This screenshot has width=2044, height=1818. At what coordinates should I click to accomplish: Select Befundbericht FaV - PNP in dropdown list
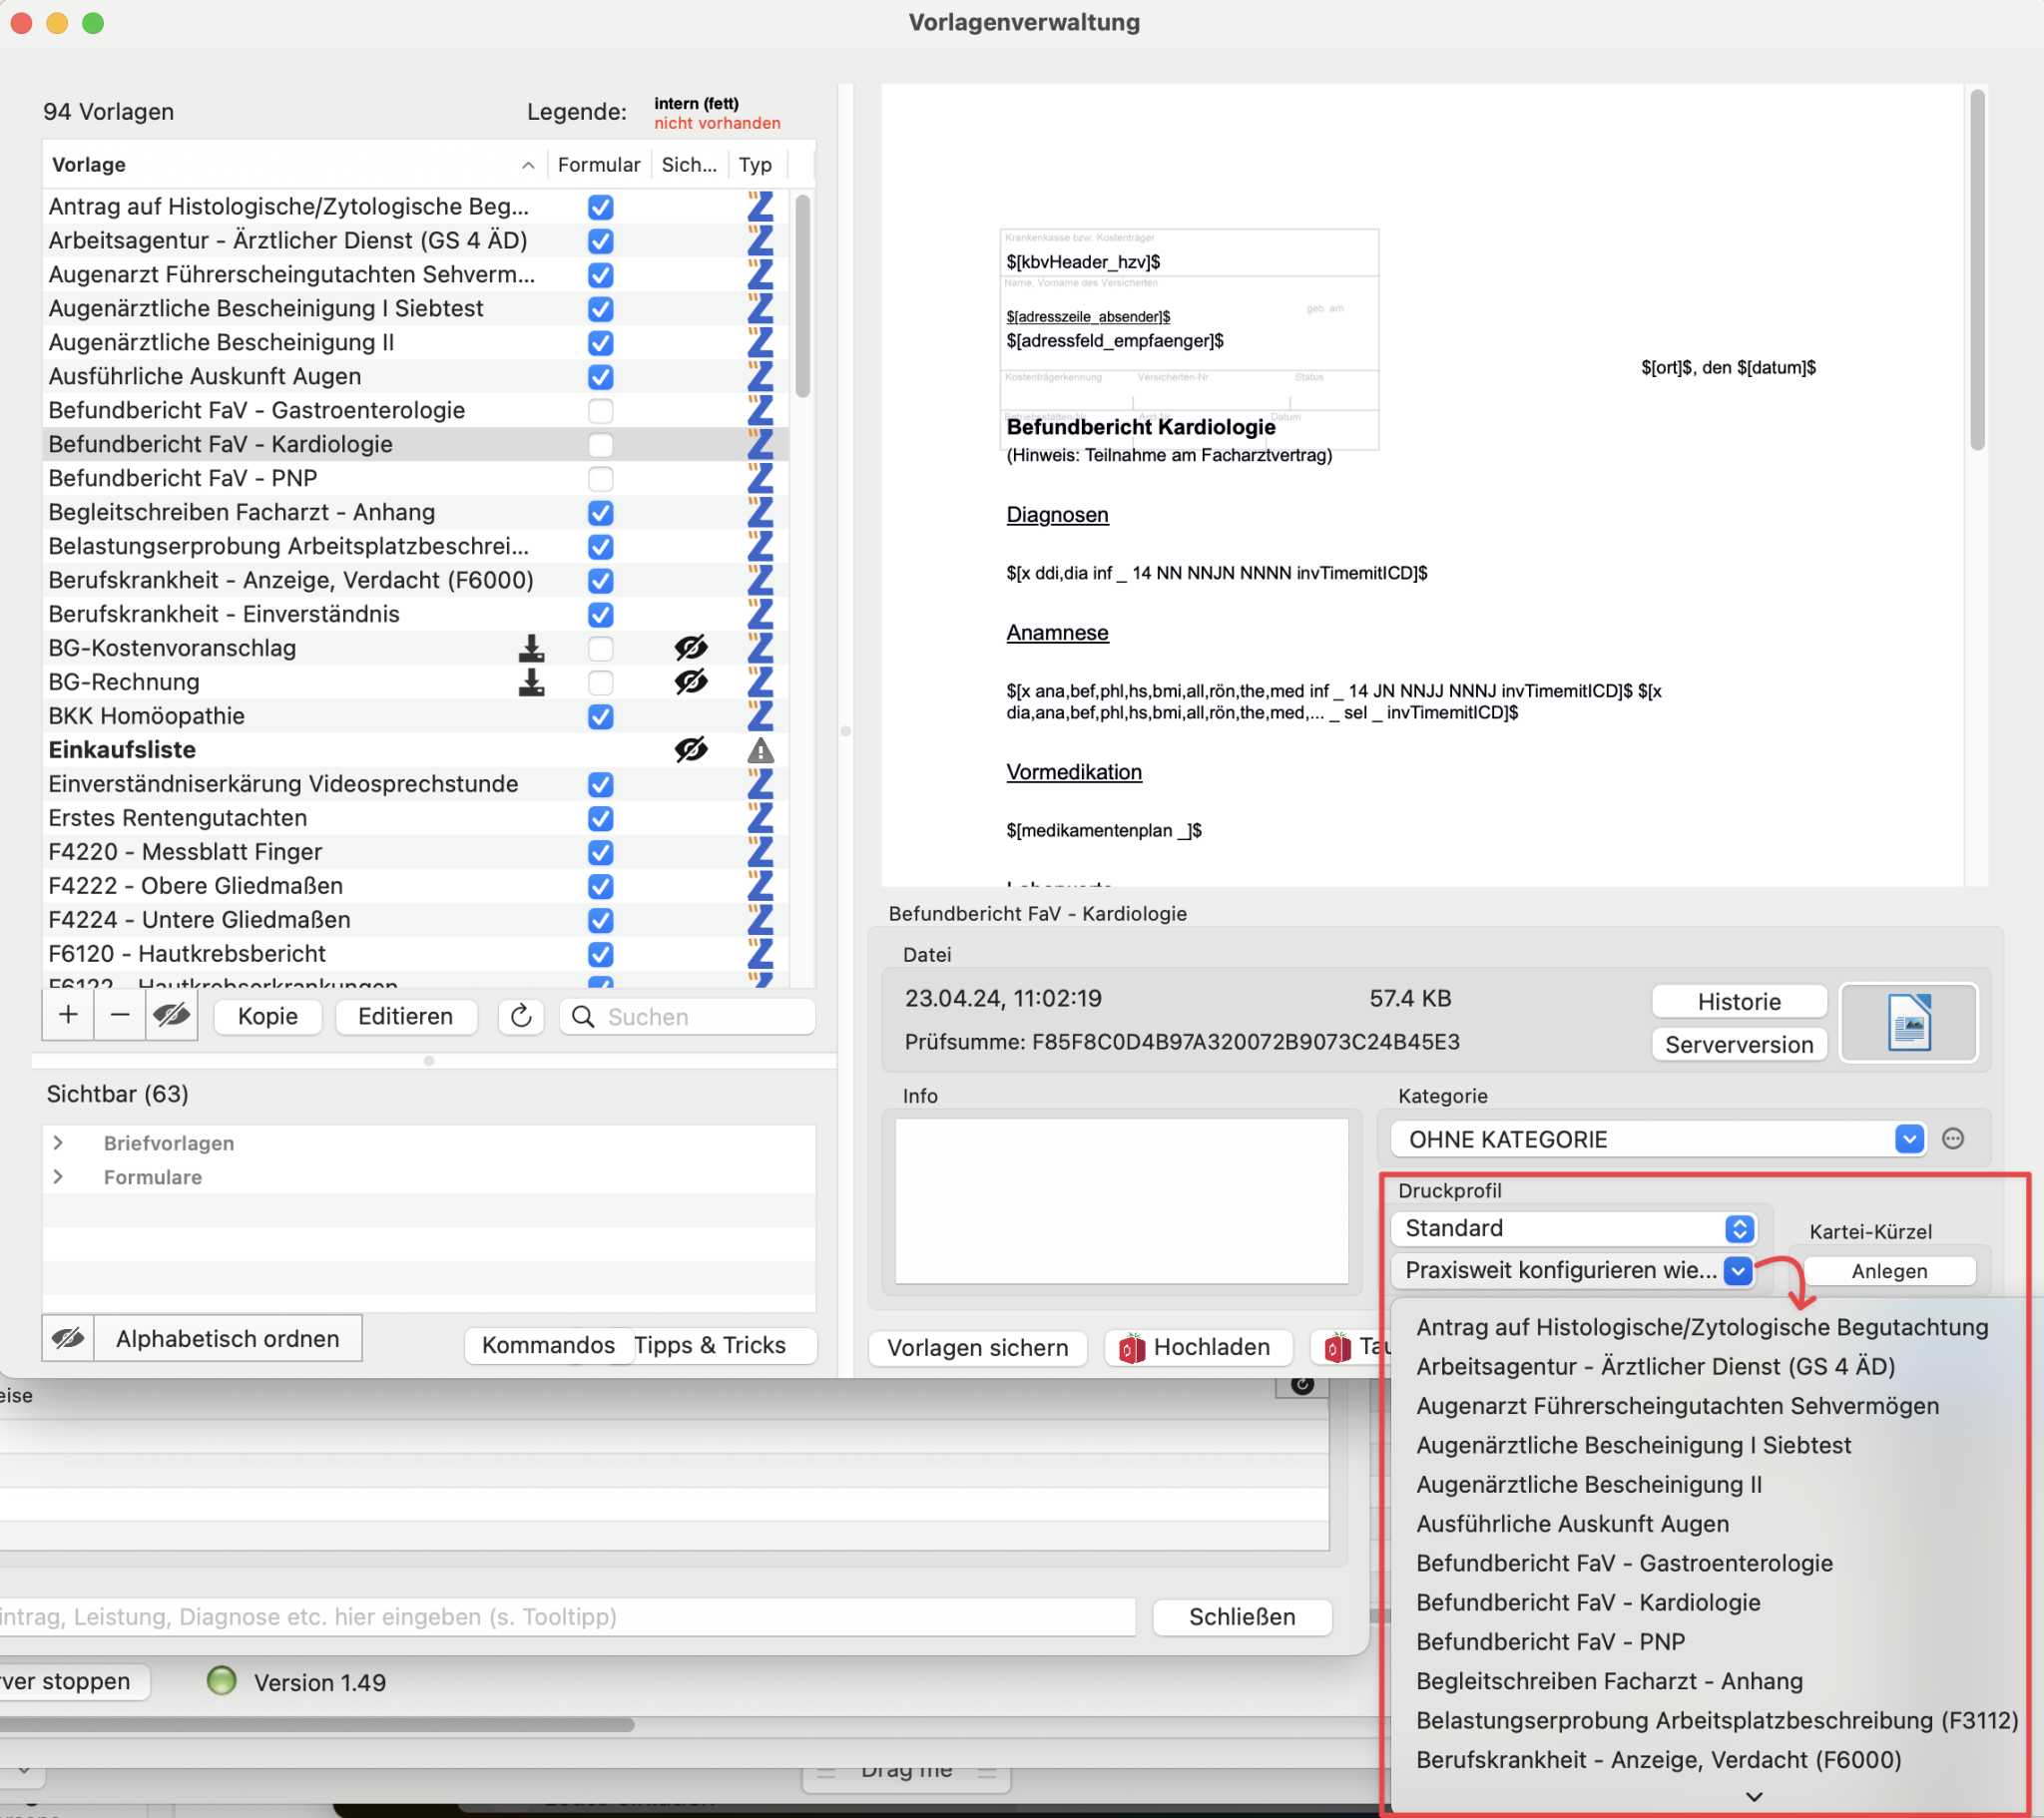pyautogui.click(x=1550, y=1642)
